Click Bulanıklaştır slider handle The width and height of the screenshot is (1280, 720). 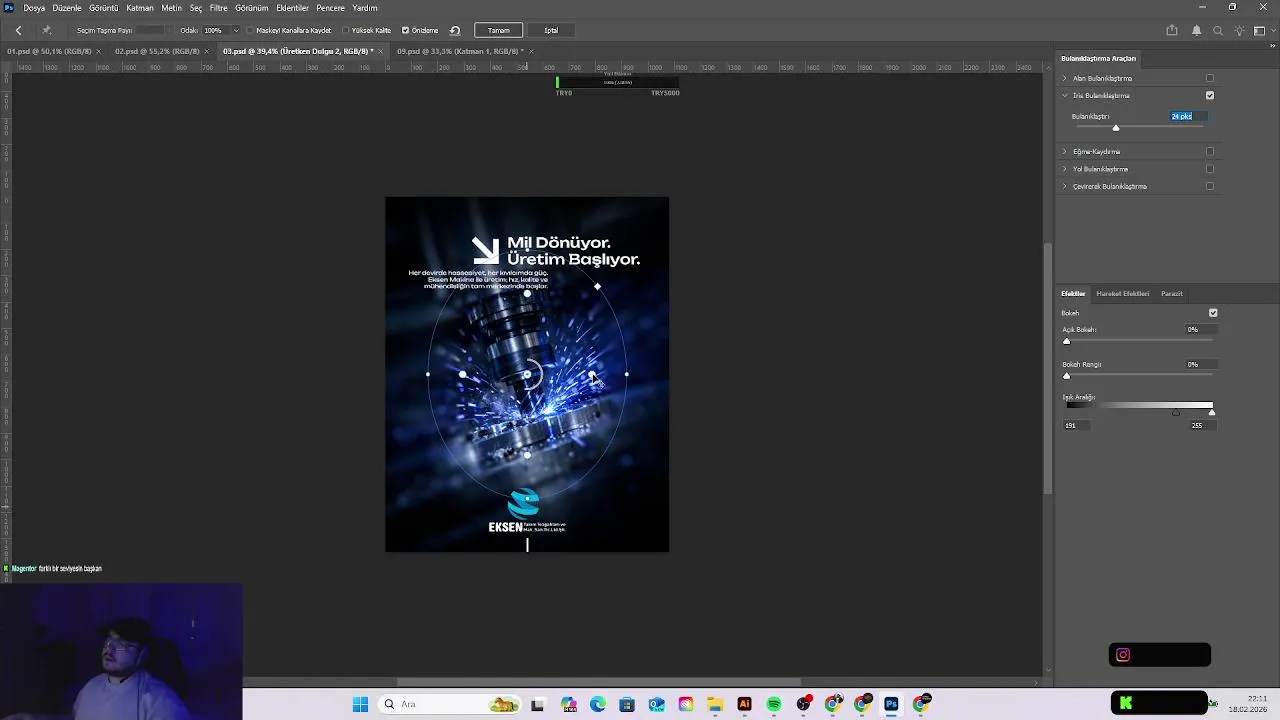[1116, 128]
